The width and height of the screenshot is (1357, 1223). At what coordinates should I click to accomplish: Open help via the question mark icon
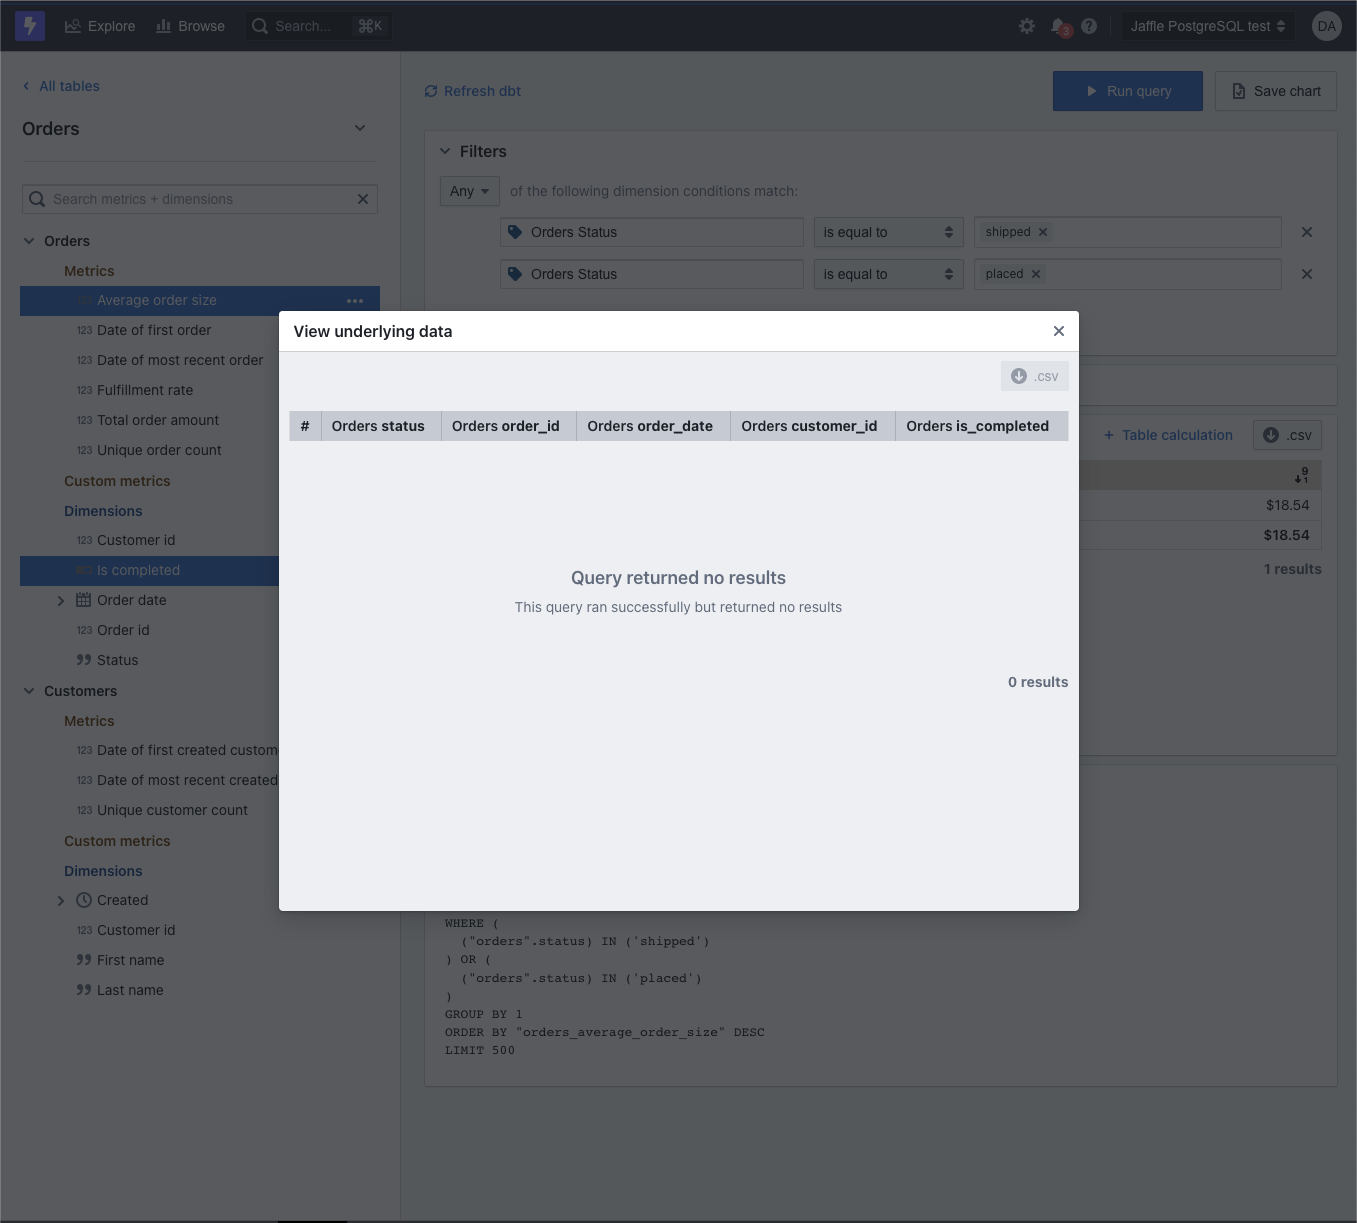pyautogui.click(x=1089, y=26)
